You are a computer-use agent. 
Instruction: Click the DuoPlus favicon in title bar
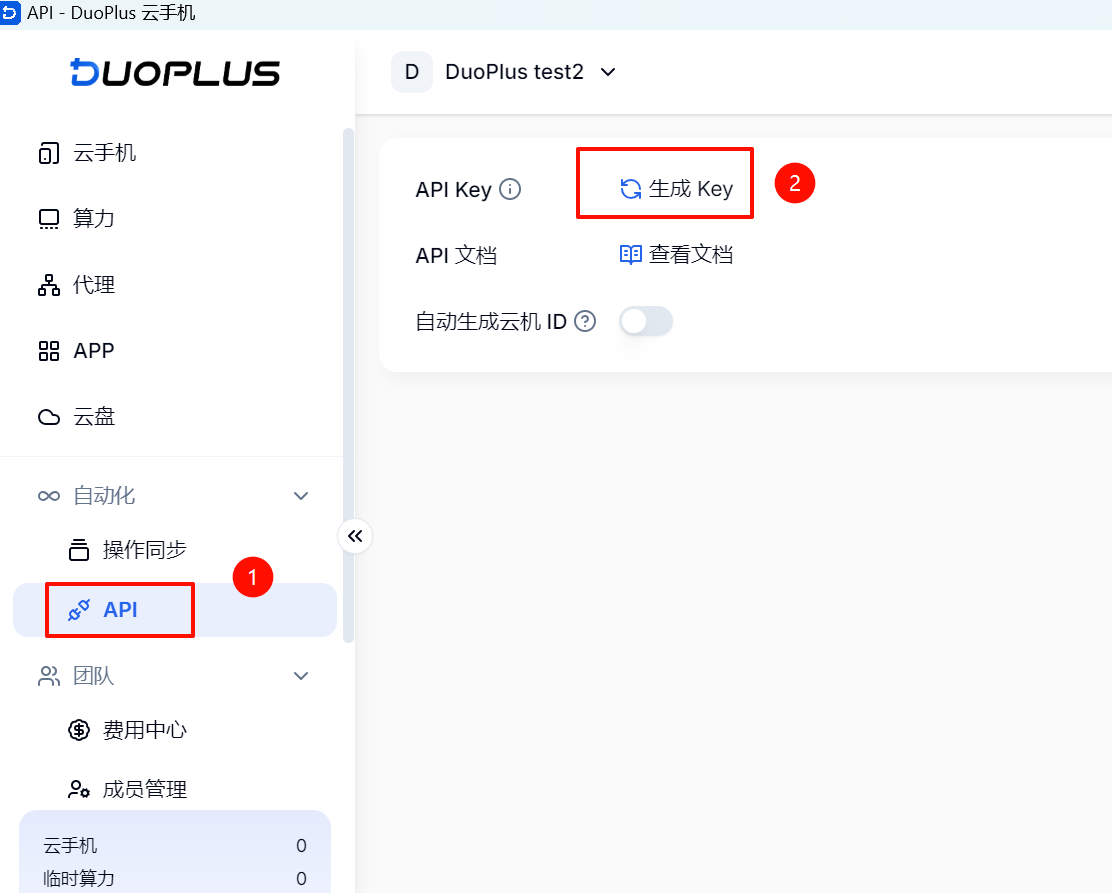coord(10,13)
